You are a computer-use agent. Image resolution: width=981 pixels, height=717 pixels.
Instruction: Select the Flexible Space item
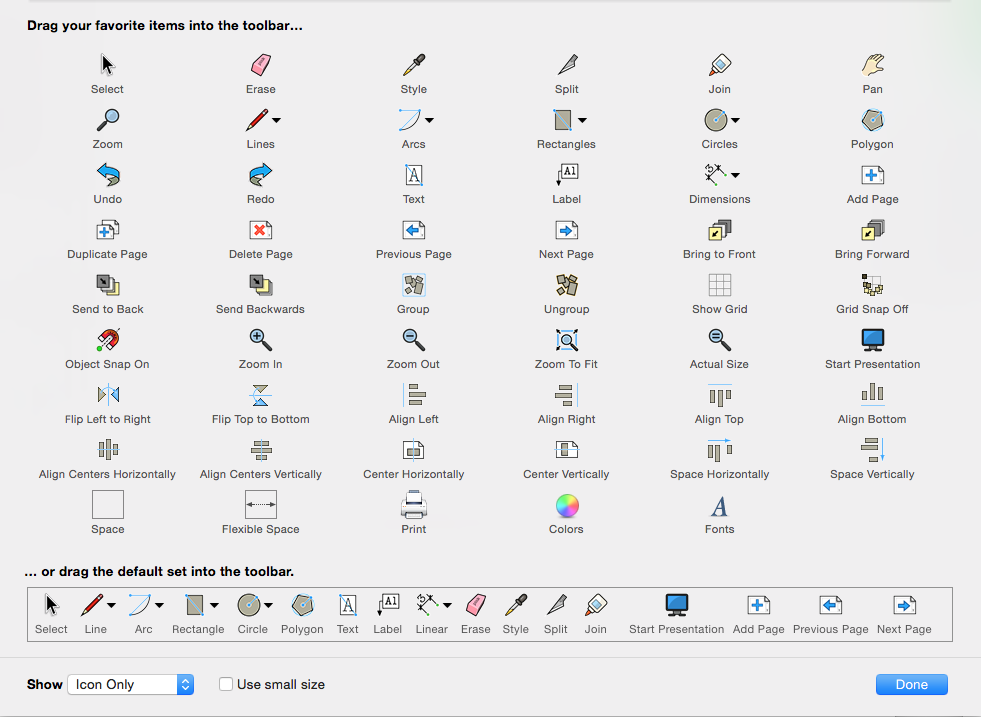coord(260,505)
